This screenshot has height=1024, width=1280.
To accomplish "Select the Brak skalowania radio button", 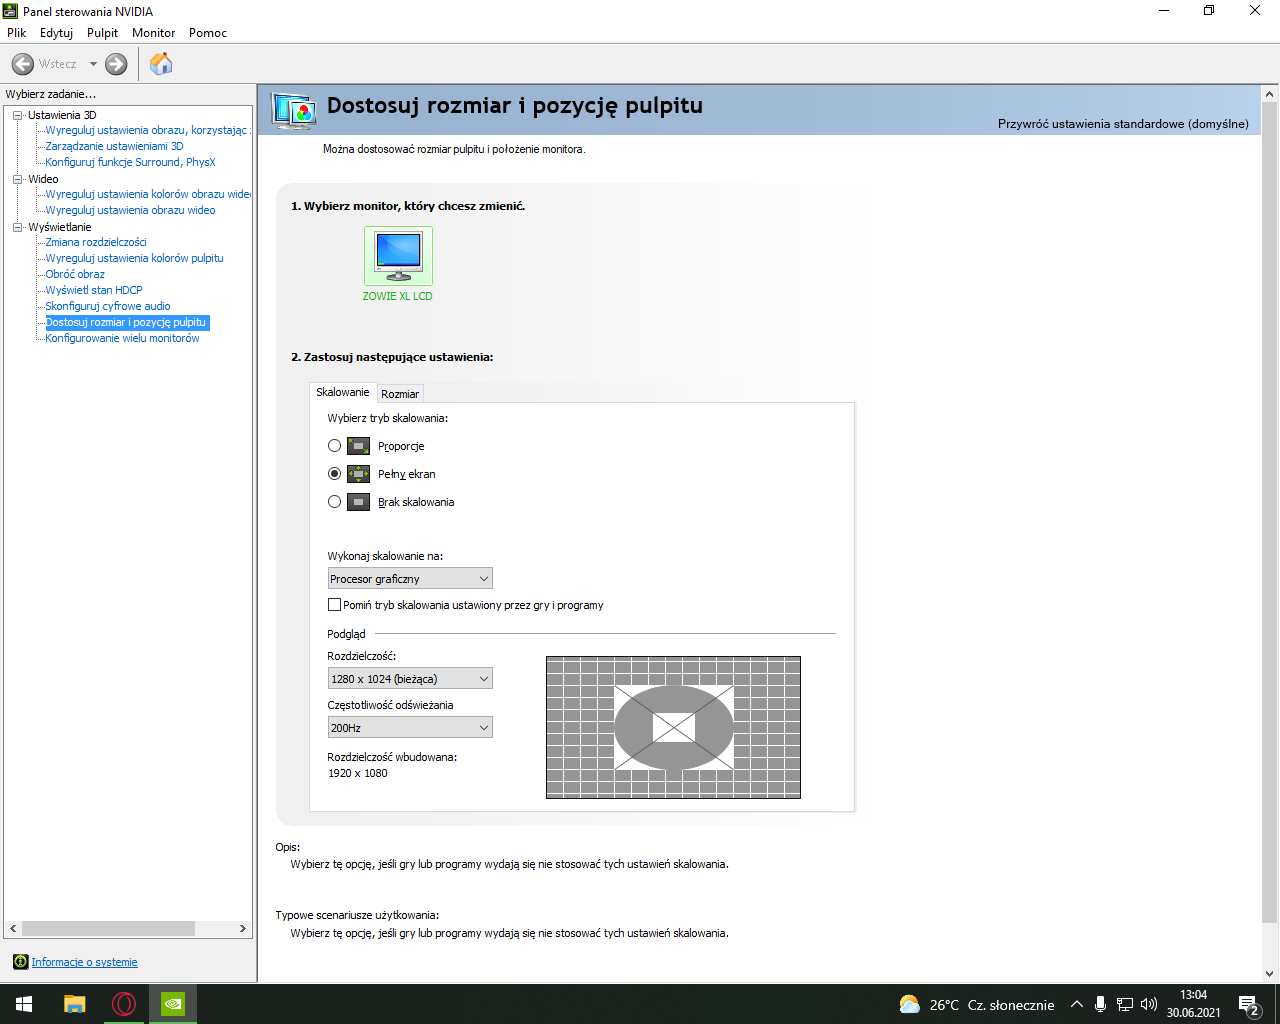I will pyautogui.click(x=335, y=502).
